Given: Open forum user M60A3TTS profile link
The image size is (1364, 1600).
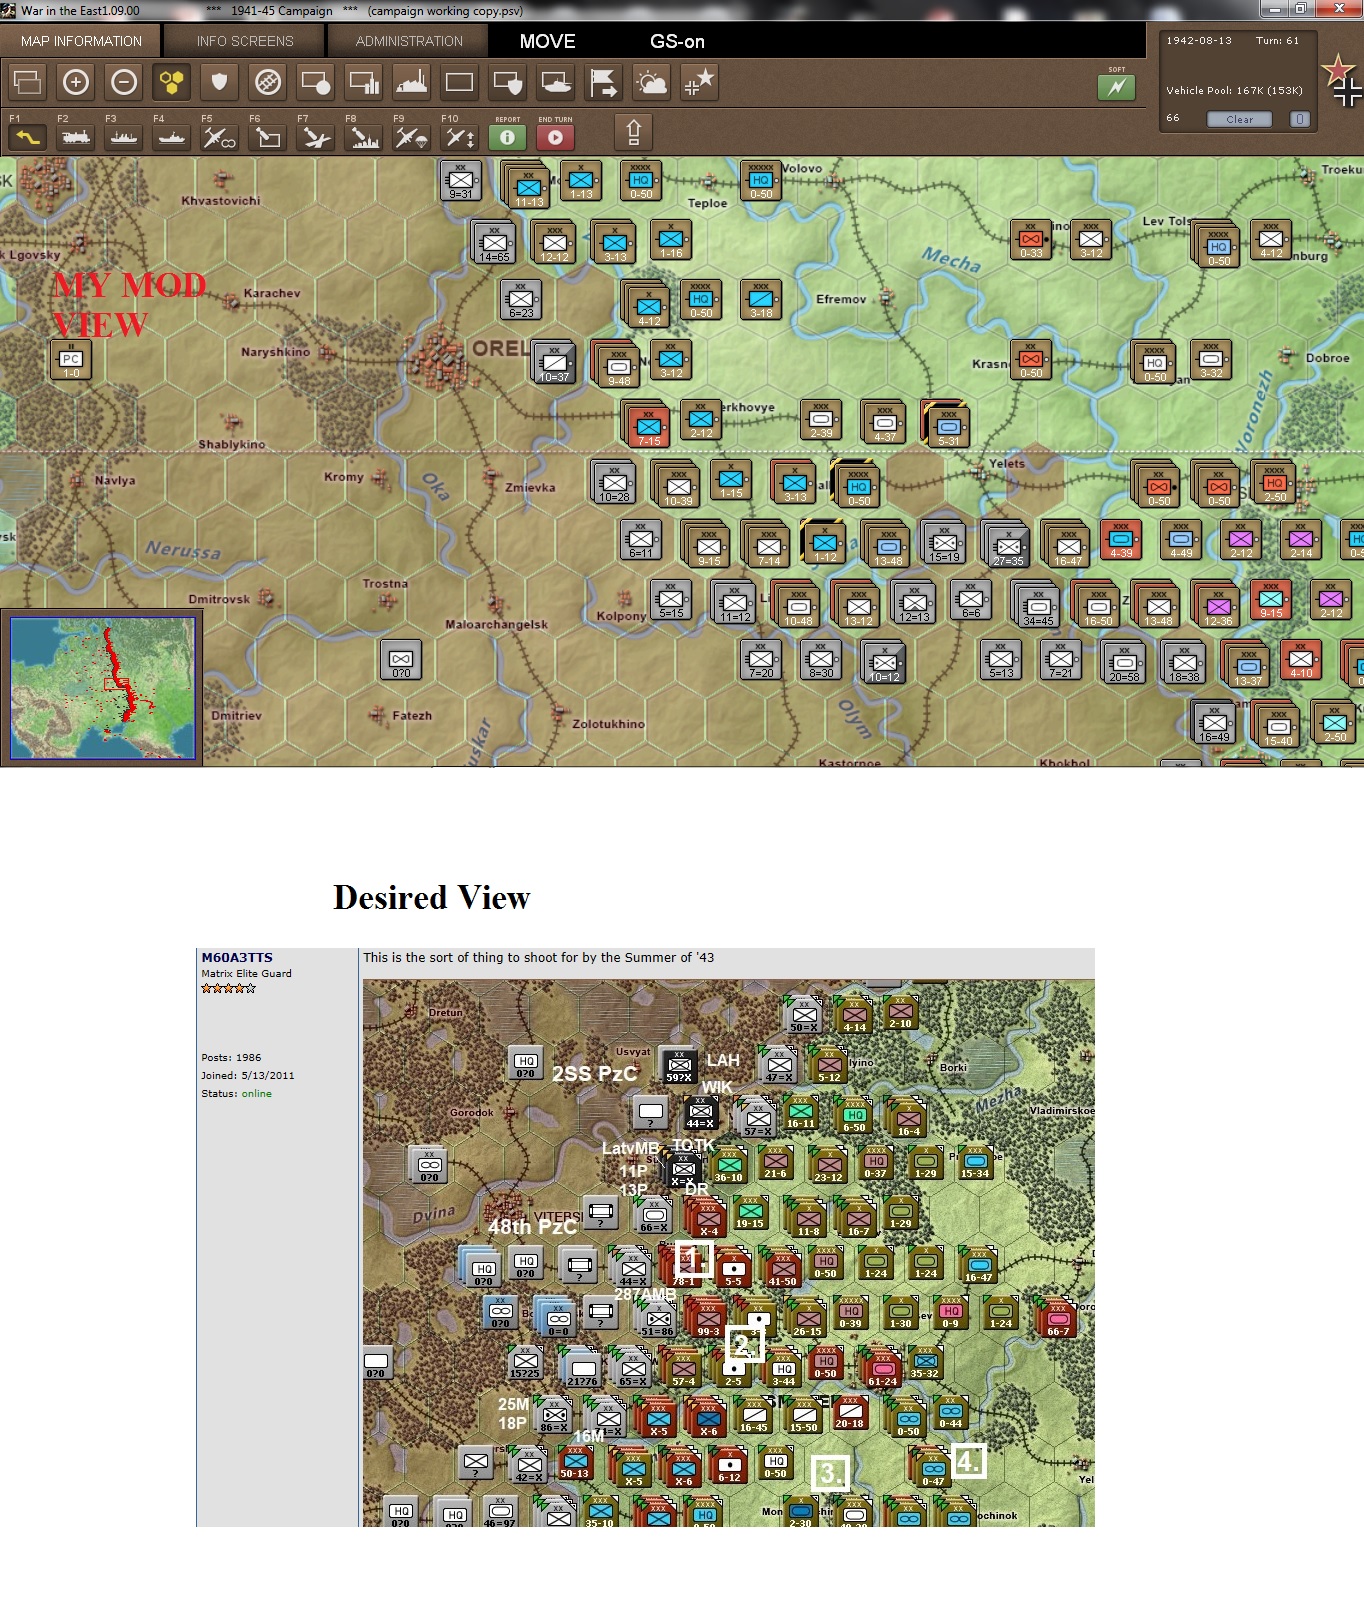Looking at the screenshot, I should point(237,957).
